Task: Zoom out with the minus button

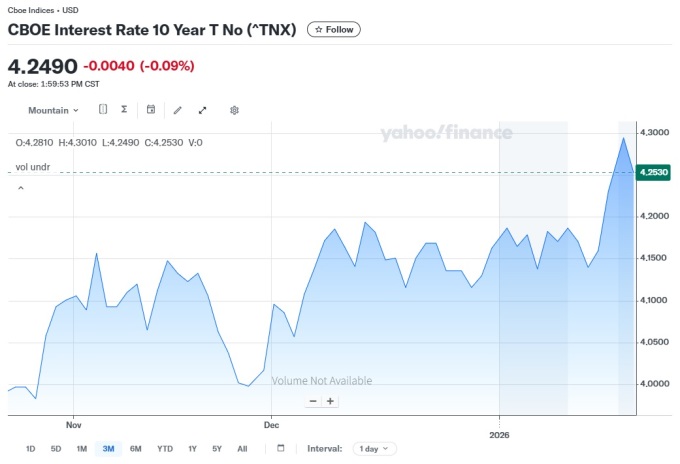Action: [x=313, y=401]
